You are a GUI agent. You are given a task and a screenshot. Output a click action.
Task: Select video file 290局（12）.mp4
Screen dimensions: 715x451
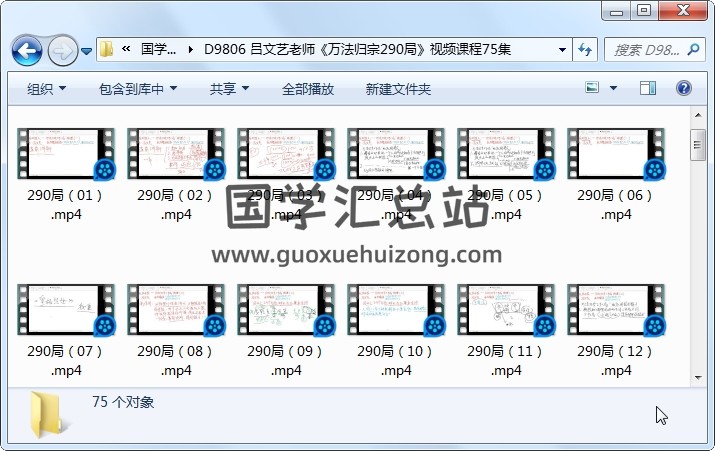(x=616, y=331)
